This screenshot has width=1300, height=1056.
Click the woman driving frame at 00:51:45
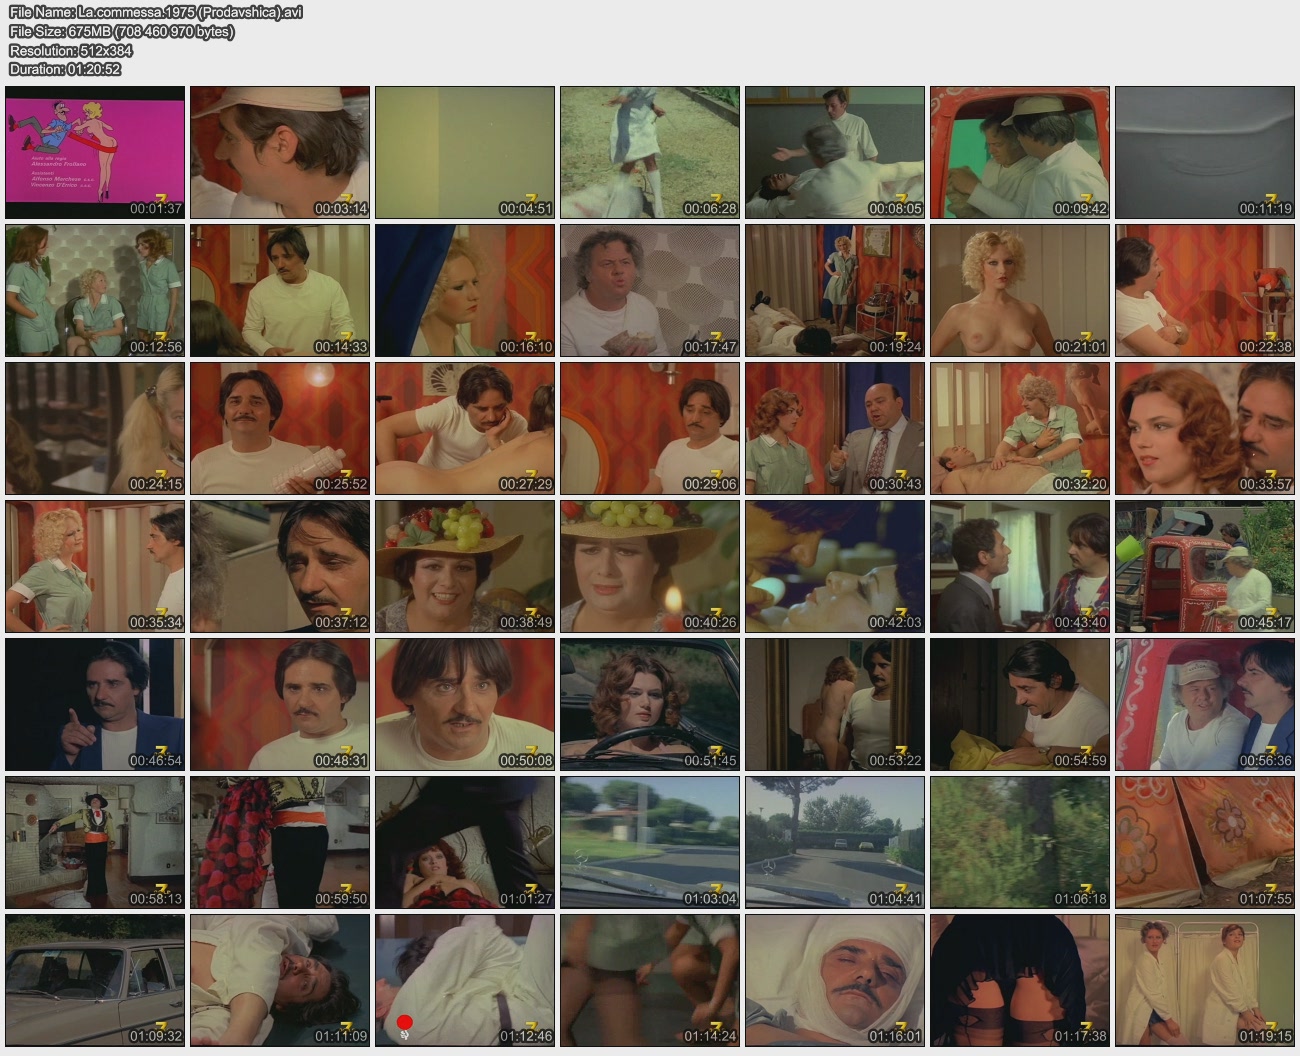[650, 704]
